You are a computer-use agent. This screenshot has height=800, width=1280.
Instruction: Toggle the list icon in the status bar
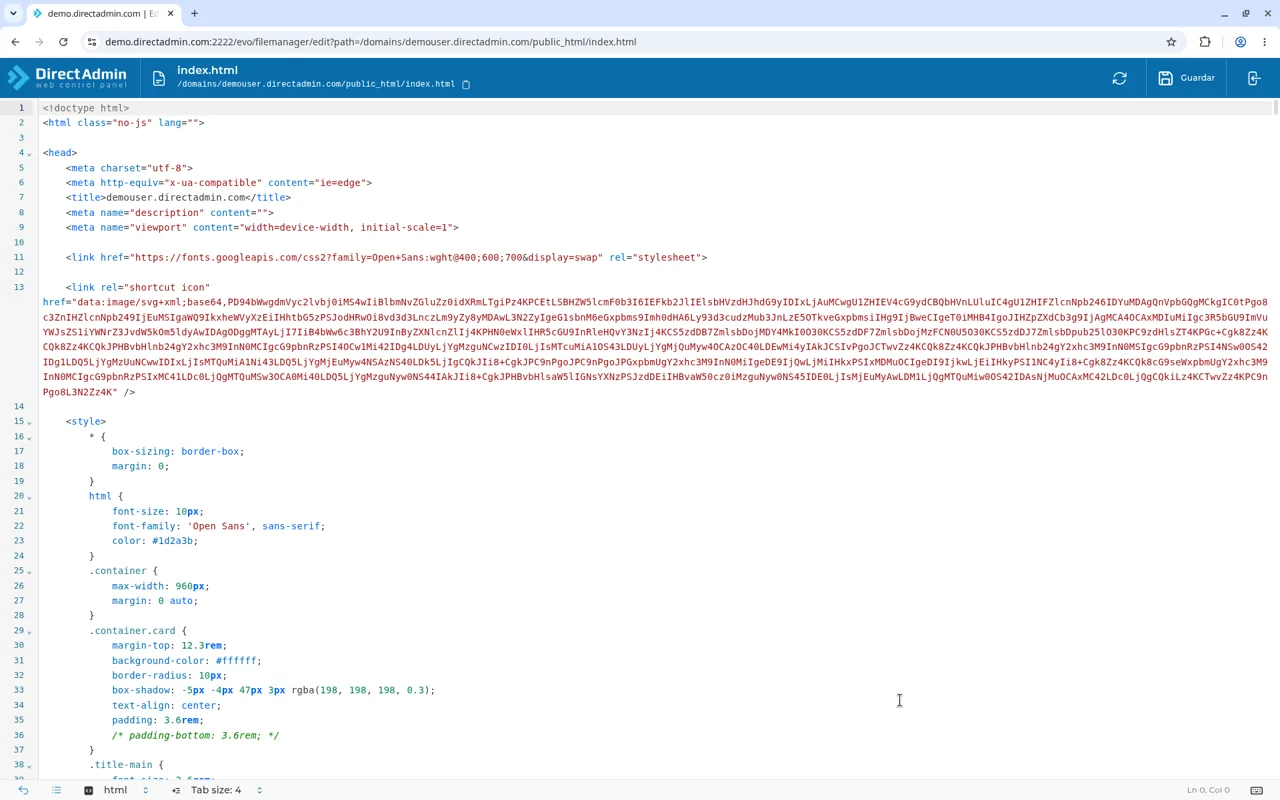tap(56, 790)
